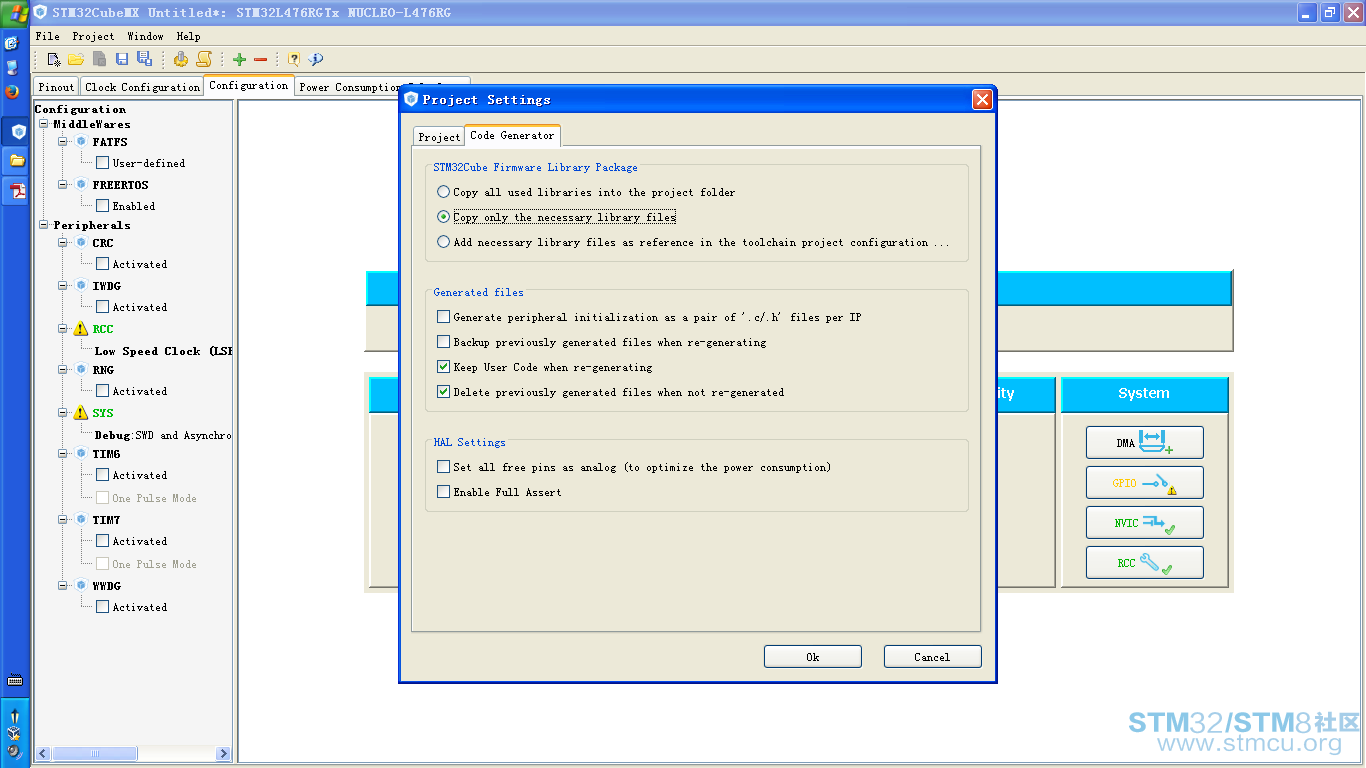Select Copy all used libraries option
1366x768 pixels.
(x=444, y=192)
